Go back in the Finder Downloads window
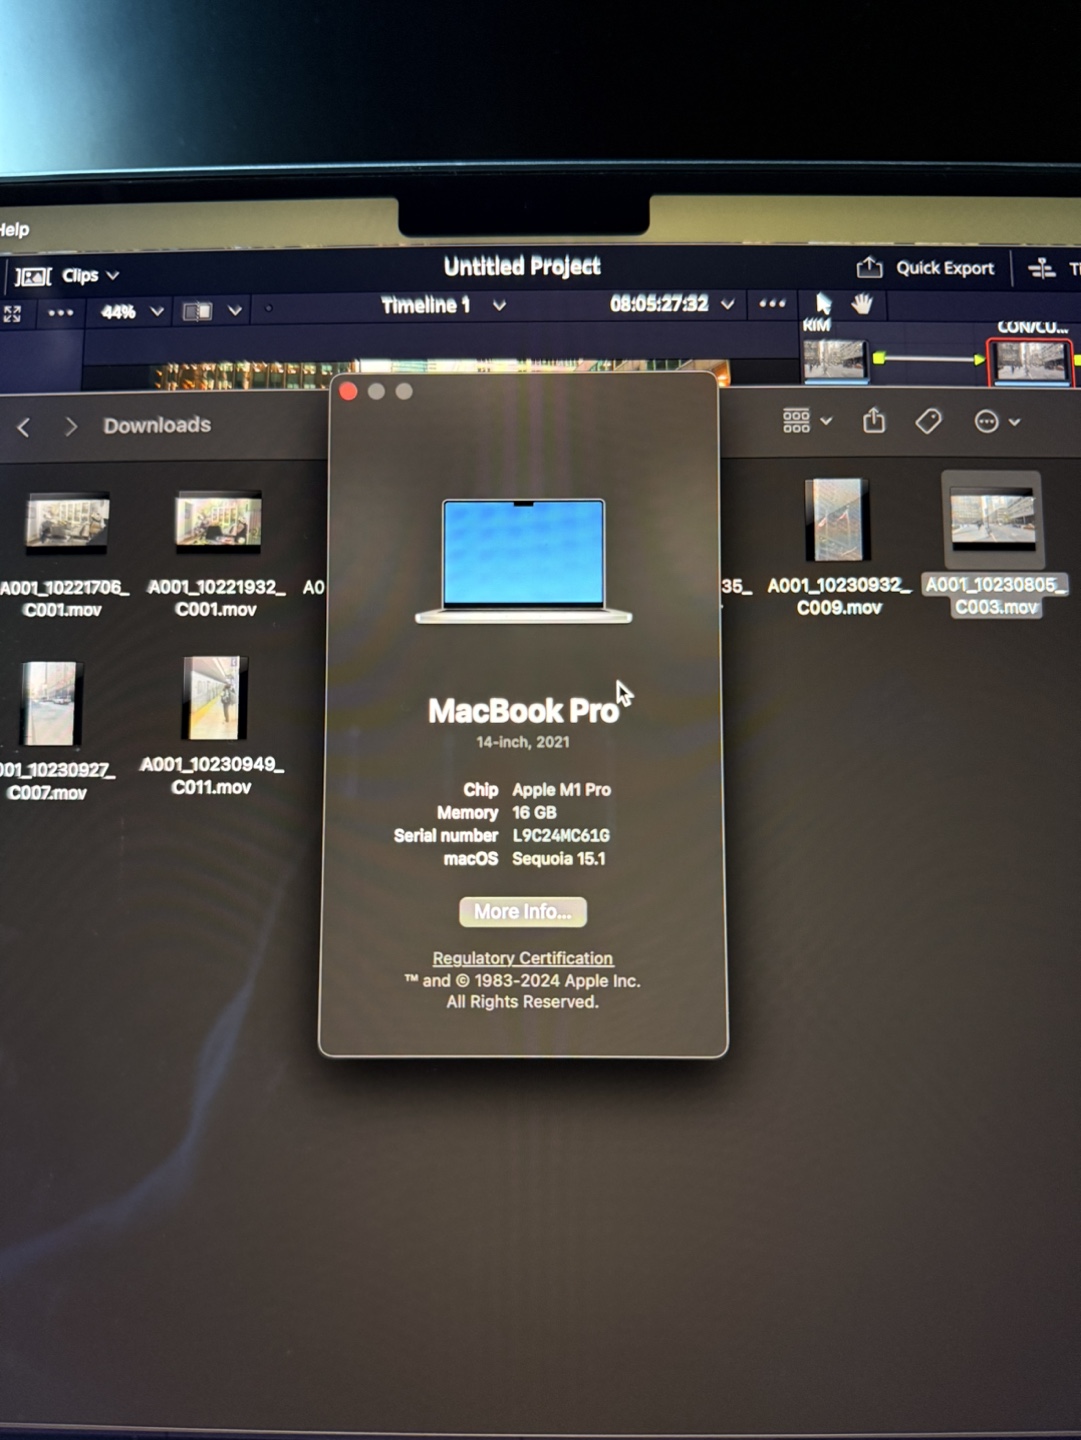The image size is (1081, 1440). tap(24, 428)
